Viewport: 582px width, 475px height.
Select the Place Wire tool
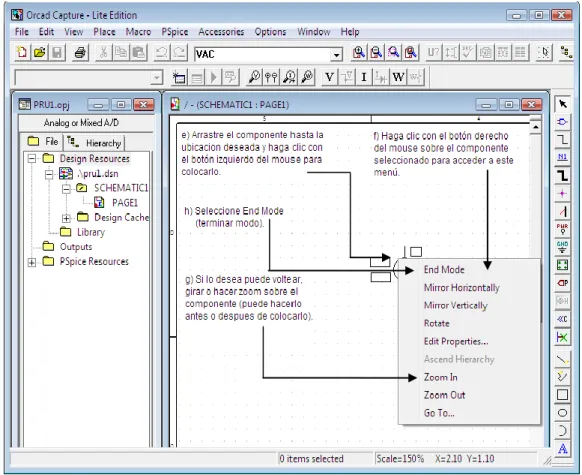(x=562, y=140)
